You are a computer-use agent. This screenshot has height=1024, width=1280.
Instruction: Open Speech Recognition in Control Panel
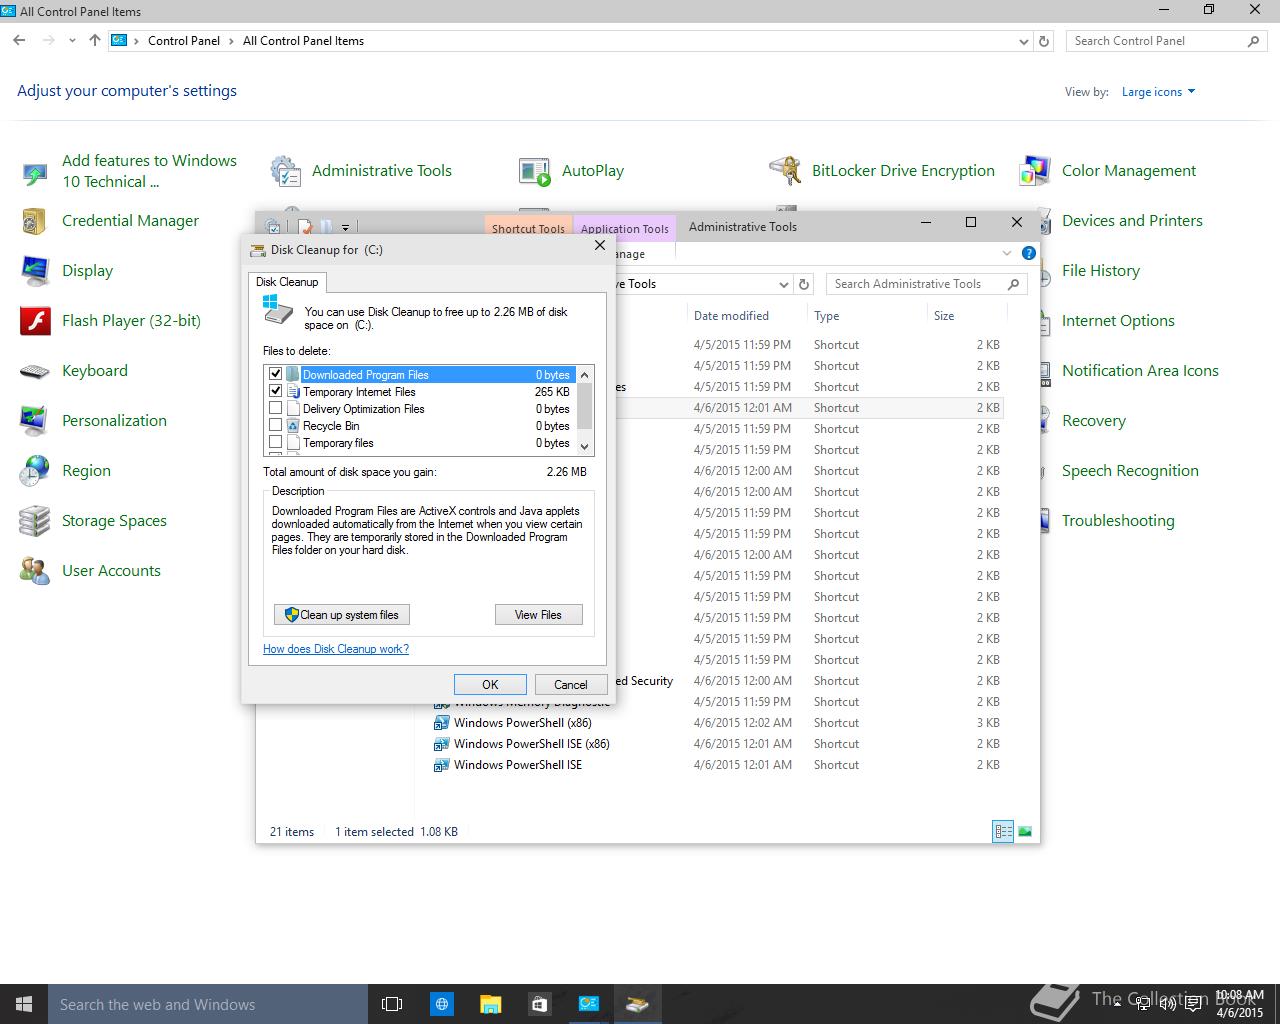tap(1130, 471)
